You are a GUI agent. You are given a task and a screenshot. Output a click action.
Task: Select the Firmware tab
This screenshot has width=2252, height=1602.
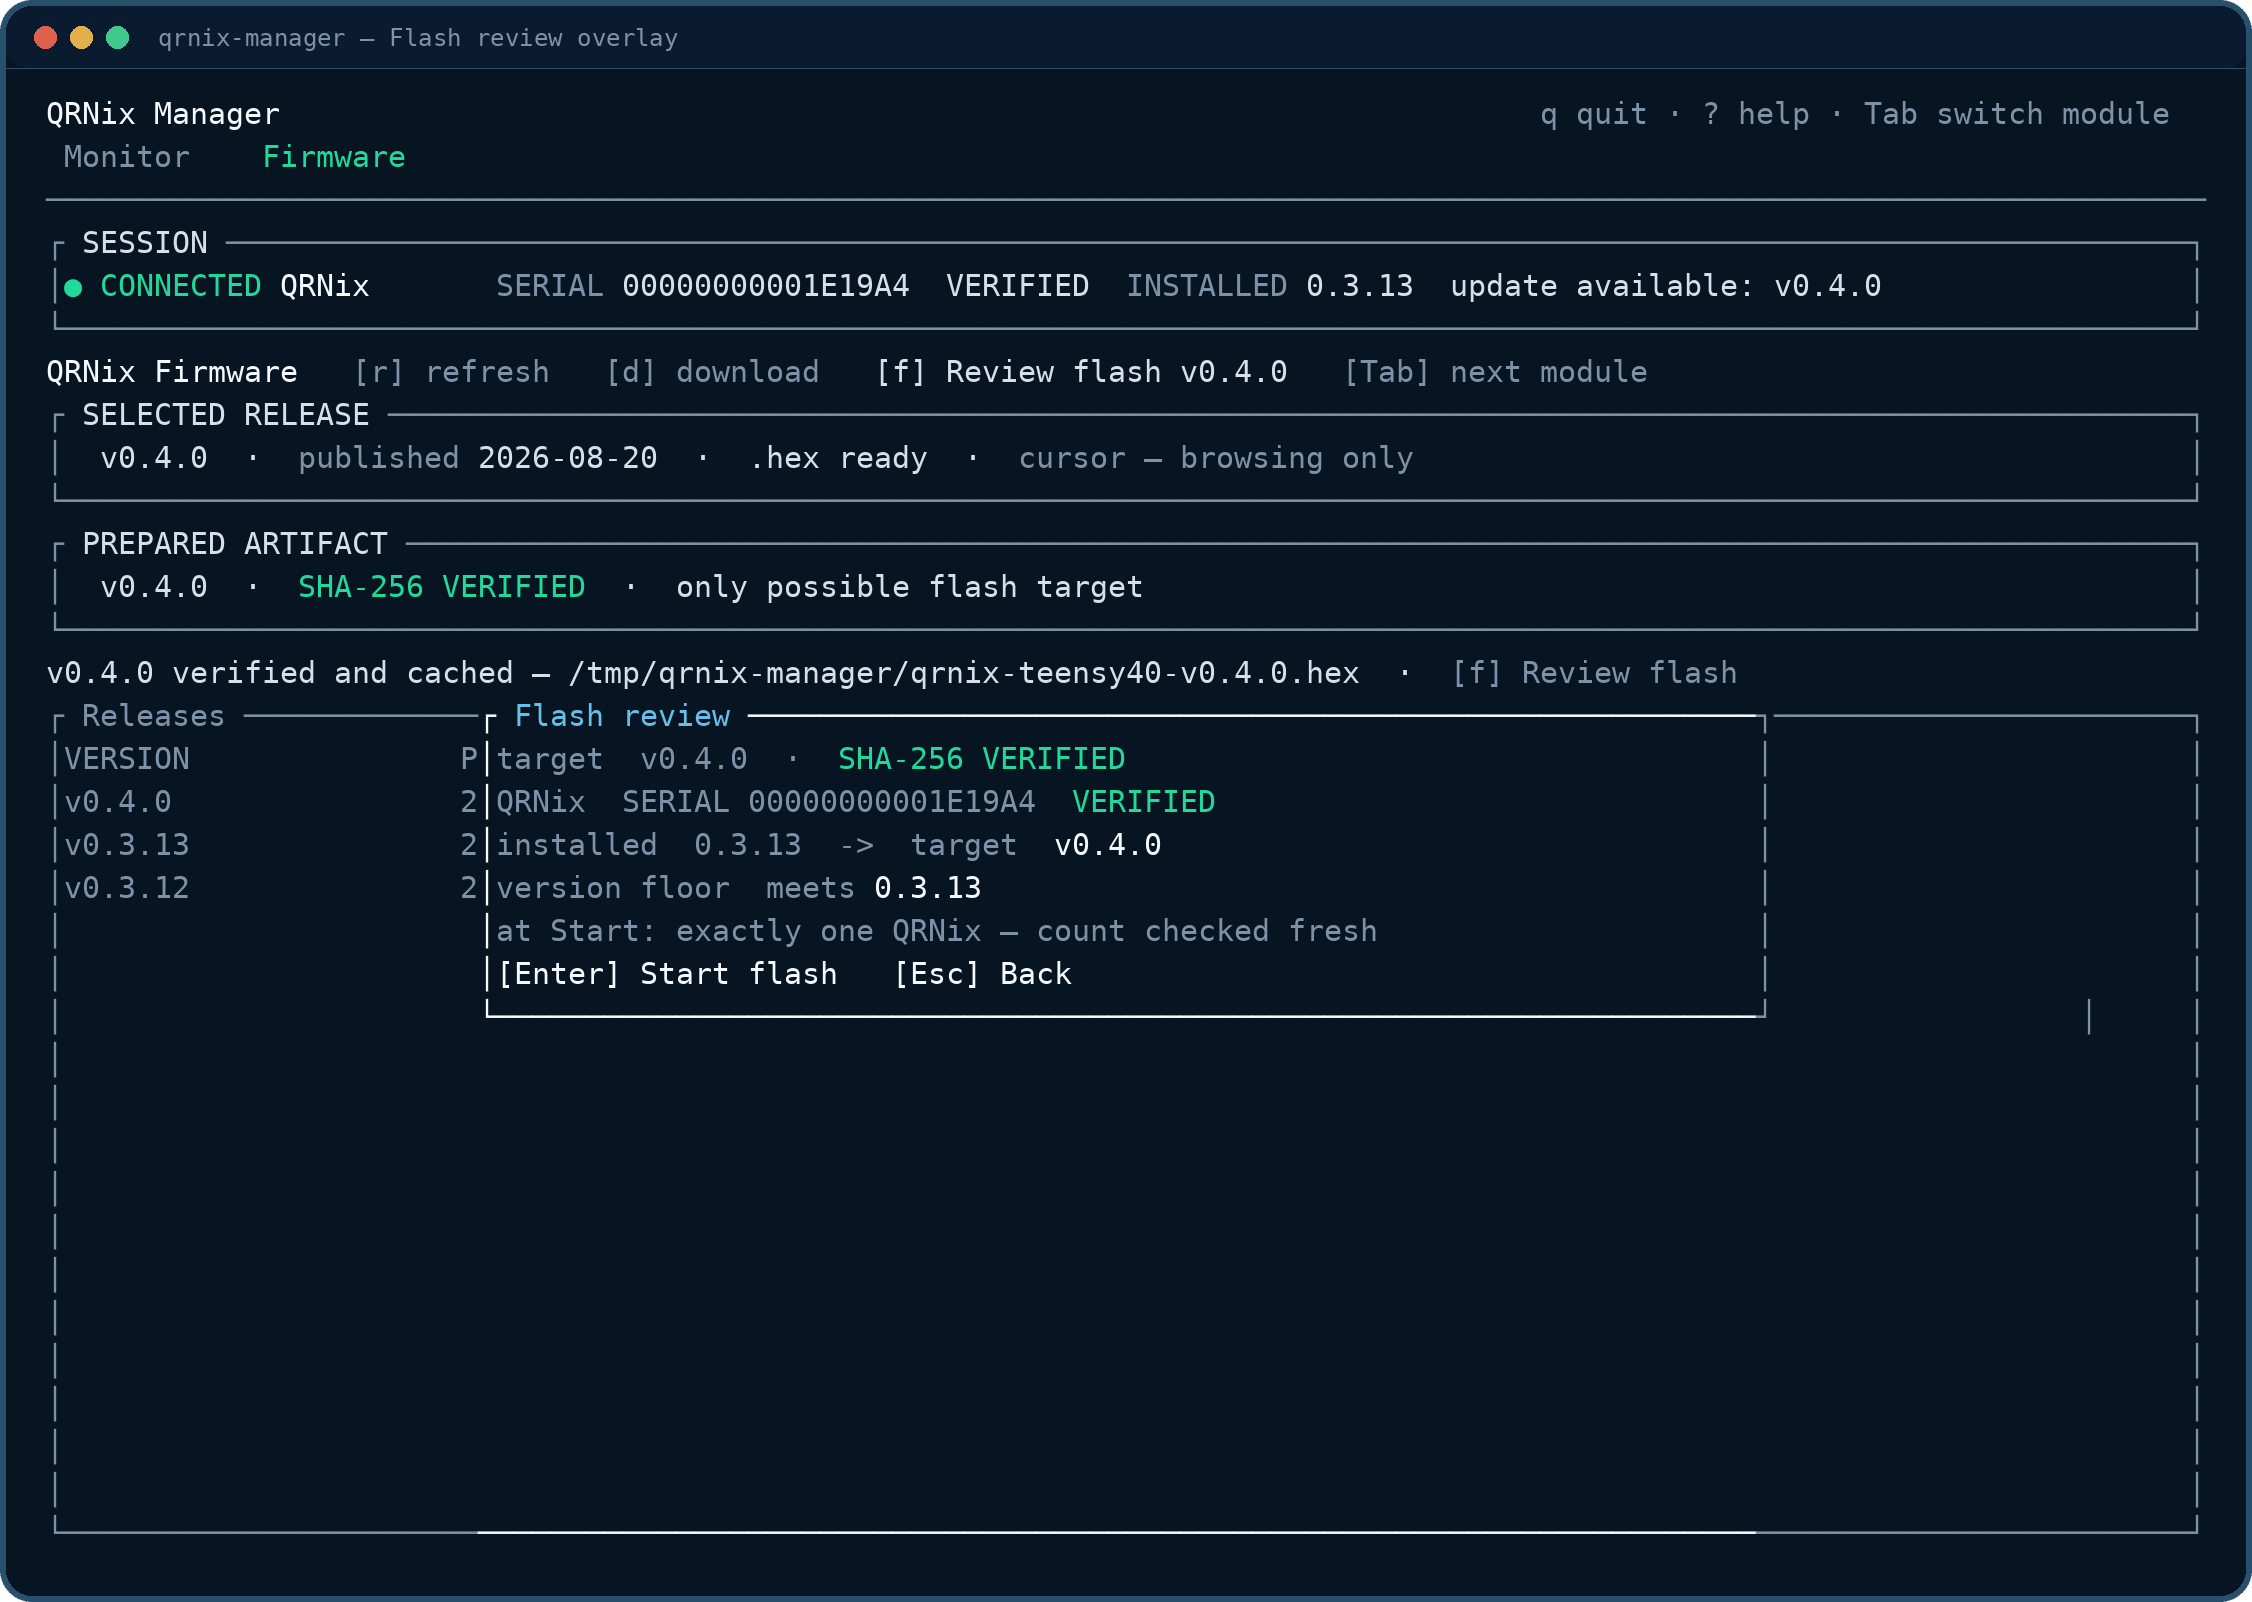(334, 157)
